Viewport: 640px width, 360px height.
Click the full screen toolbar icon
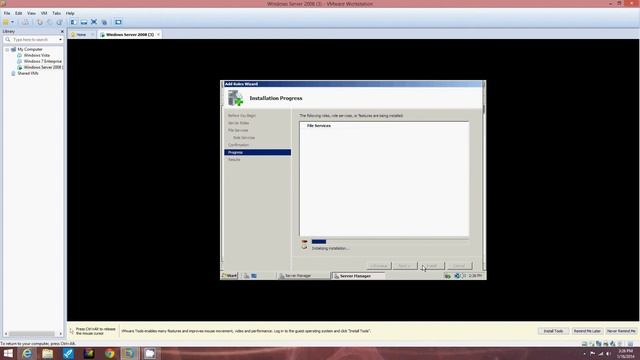(94, 22)
